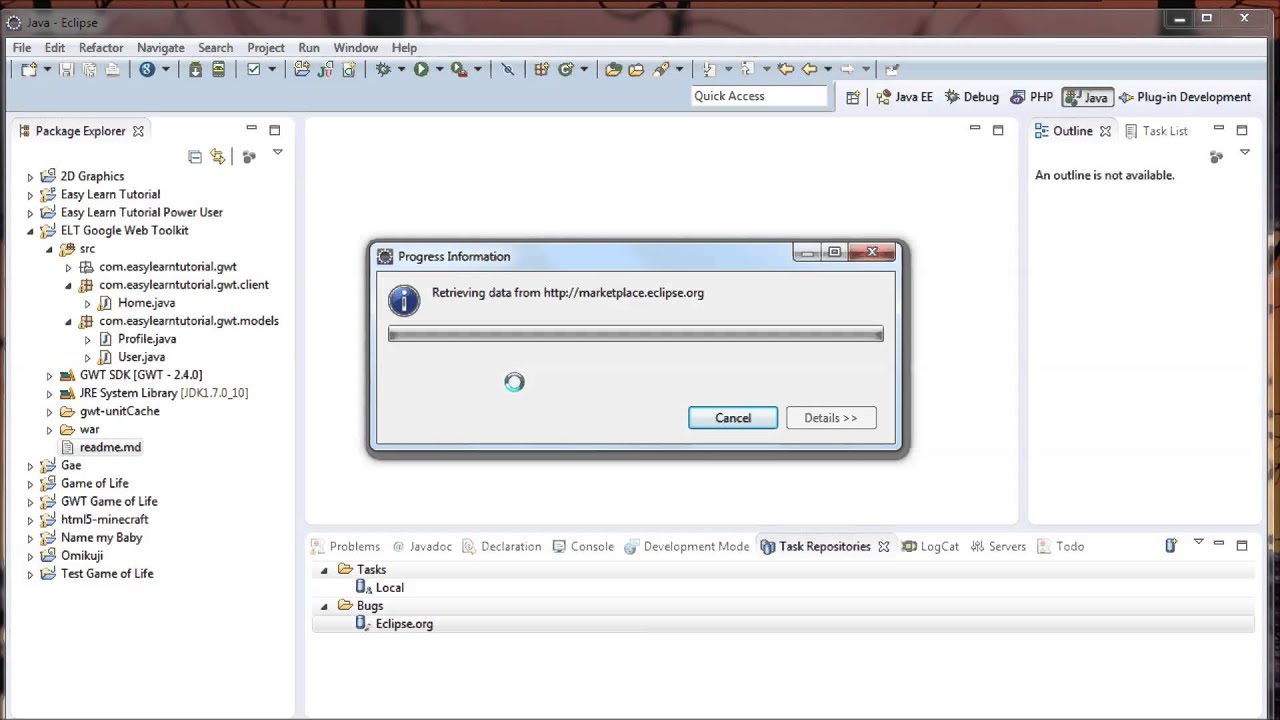Image resolution: width=1280 pixels, height=720 pixels.
Task: Click Details in the Progress Information dialog
Action: pos(831,418)
